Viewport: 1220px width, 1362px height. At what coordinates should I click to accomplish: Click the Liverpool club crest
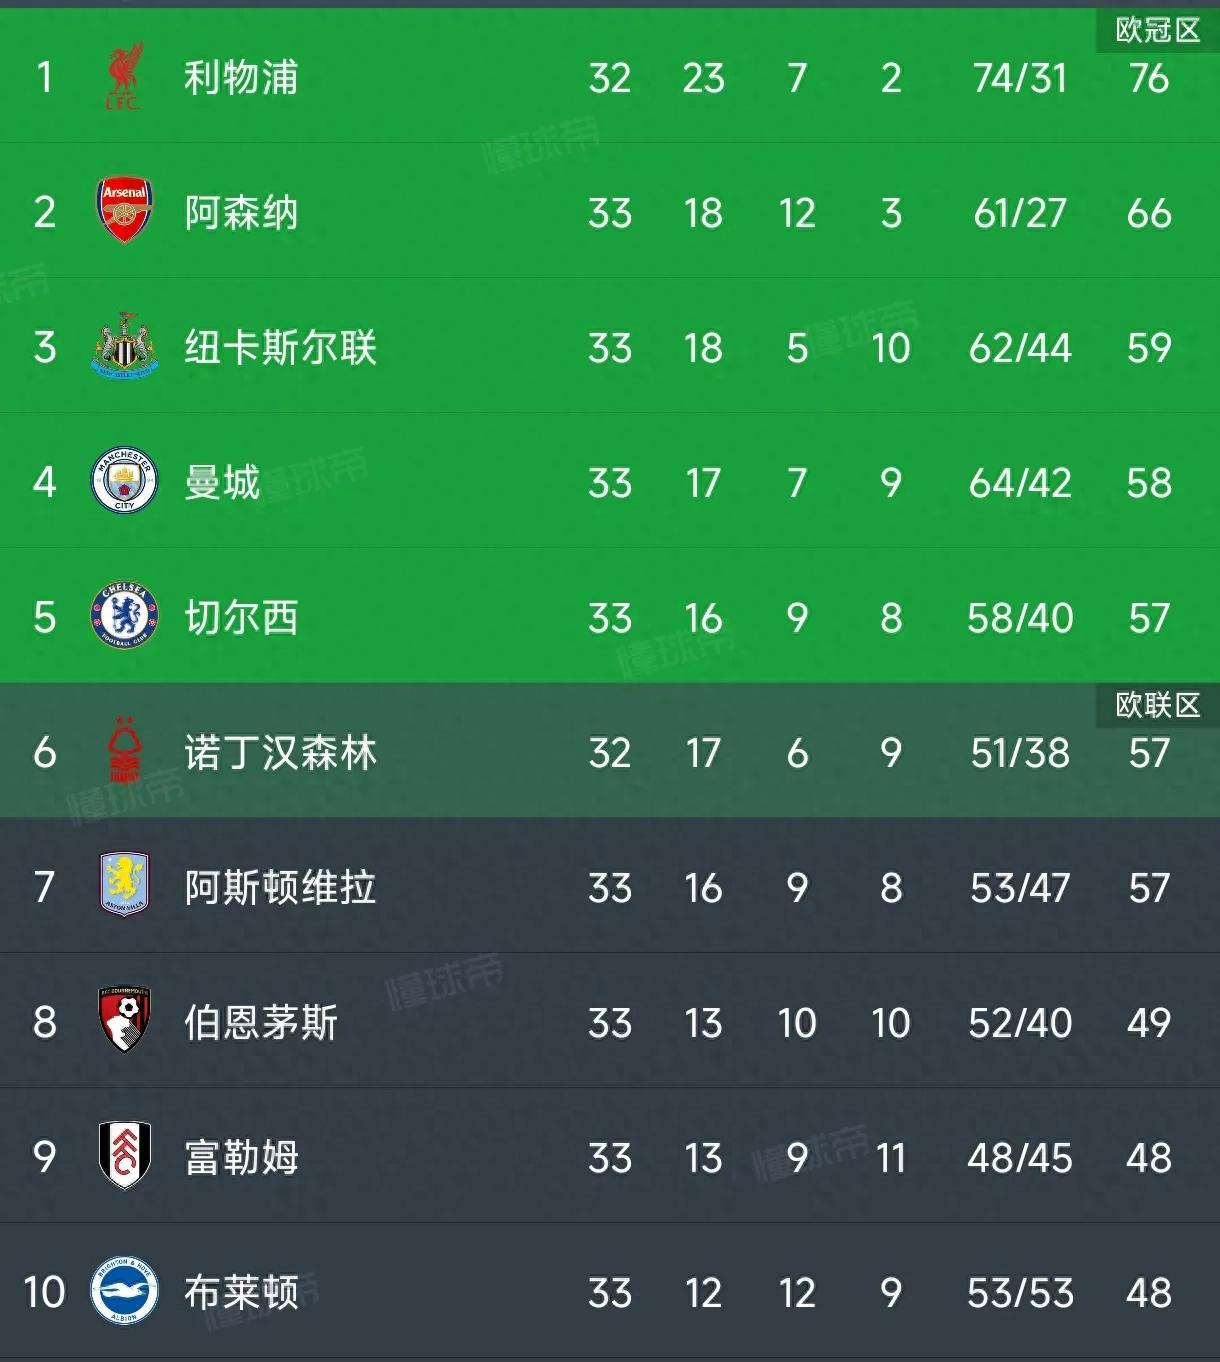pos(124,77)
